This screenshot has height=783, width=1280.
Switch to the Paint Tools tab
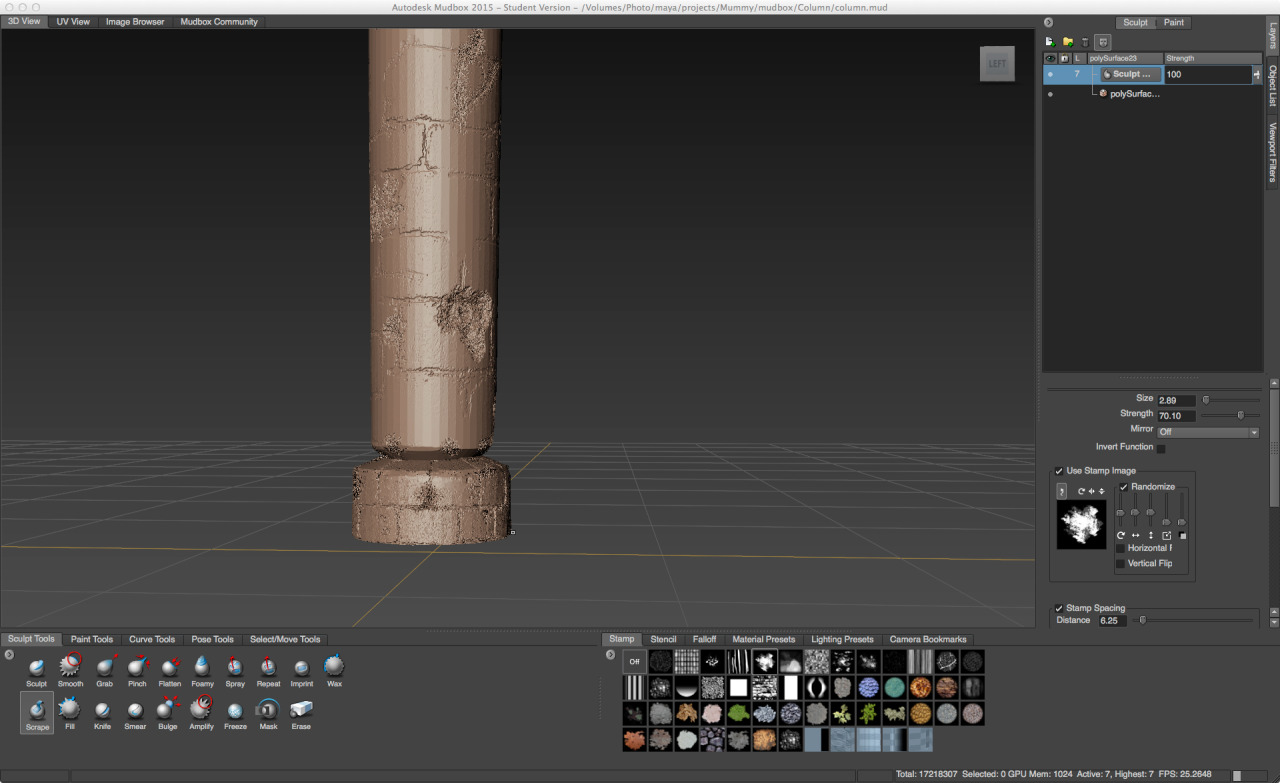click(92, 639)
